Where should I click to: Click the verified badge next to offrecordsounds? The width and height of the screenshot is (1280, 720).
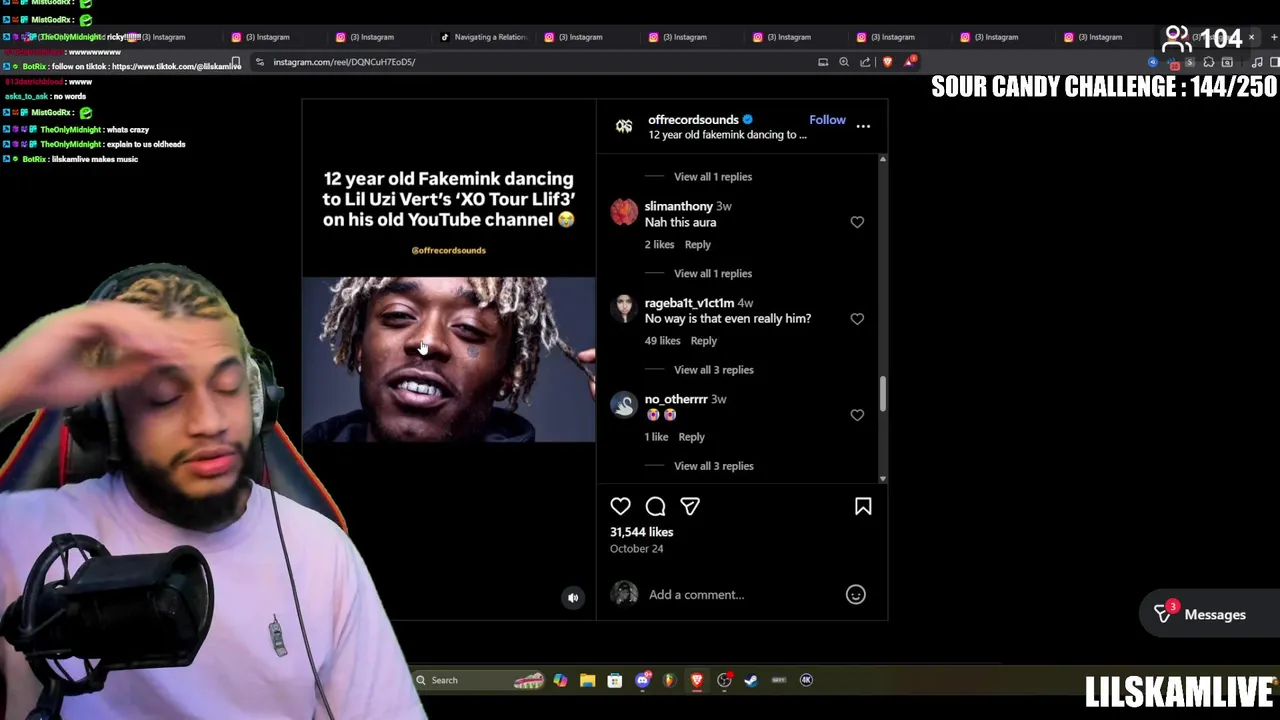(747, 120)
